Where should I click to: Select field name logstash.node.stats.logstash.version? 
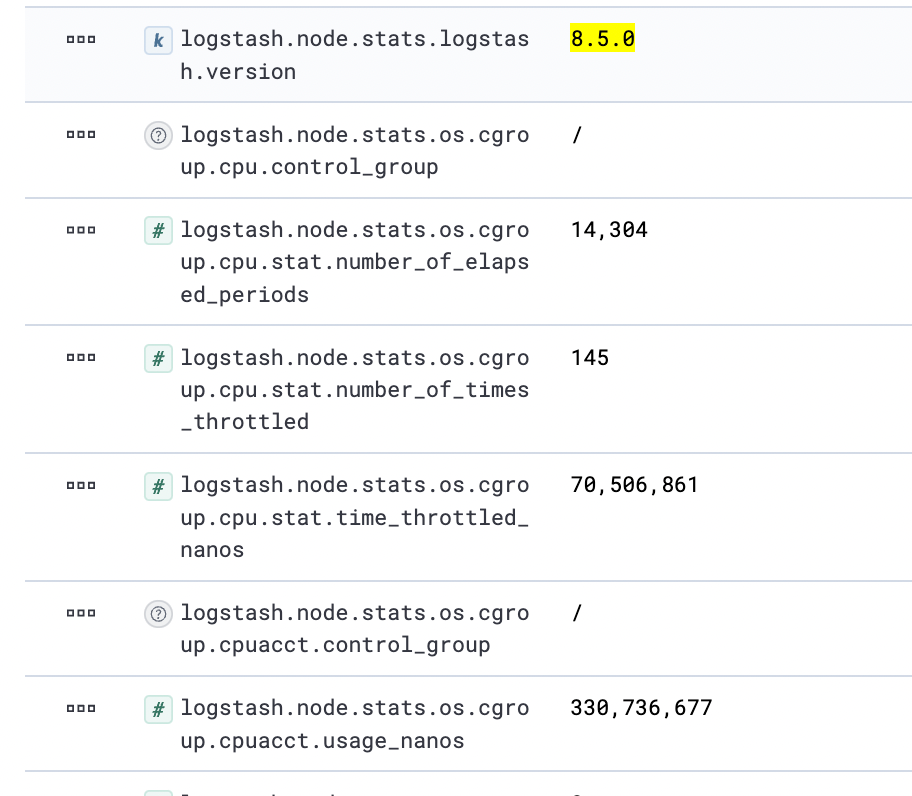[355, 55]
